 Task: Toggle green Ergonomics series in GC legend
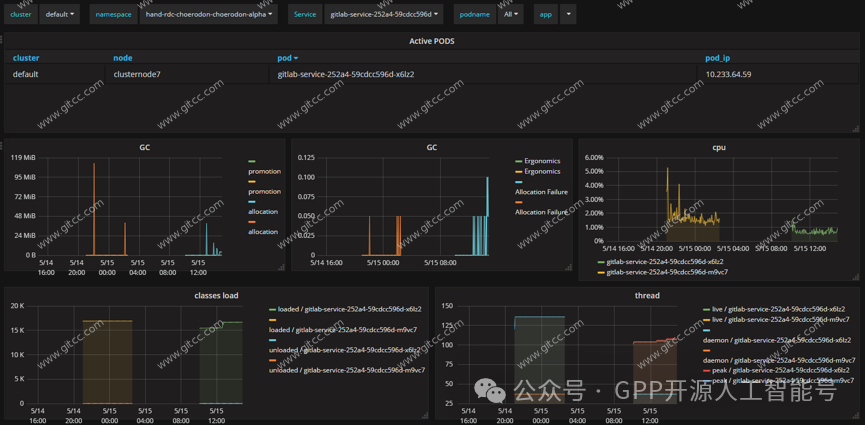tap(543, 161)
